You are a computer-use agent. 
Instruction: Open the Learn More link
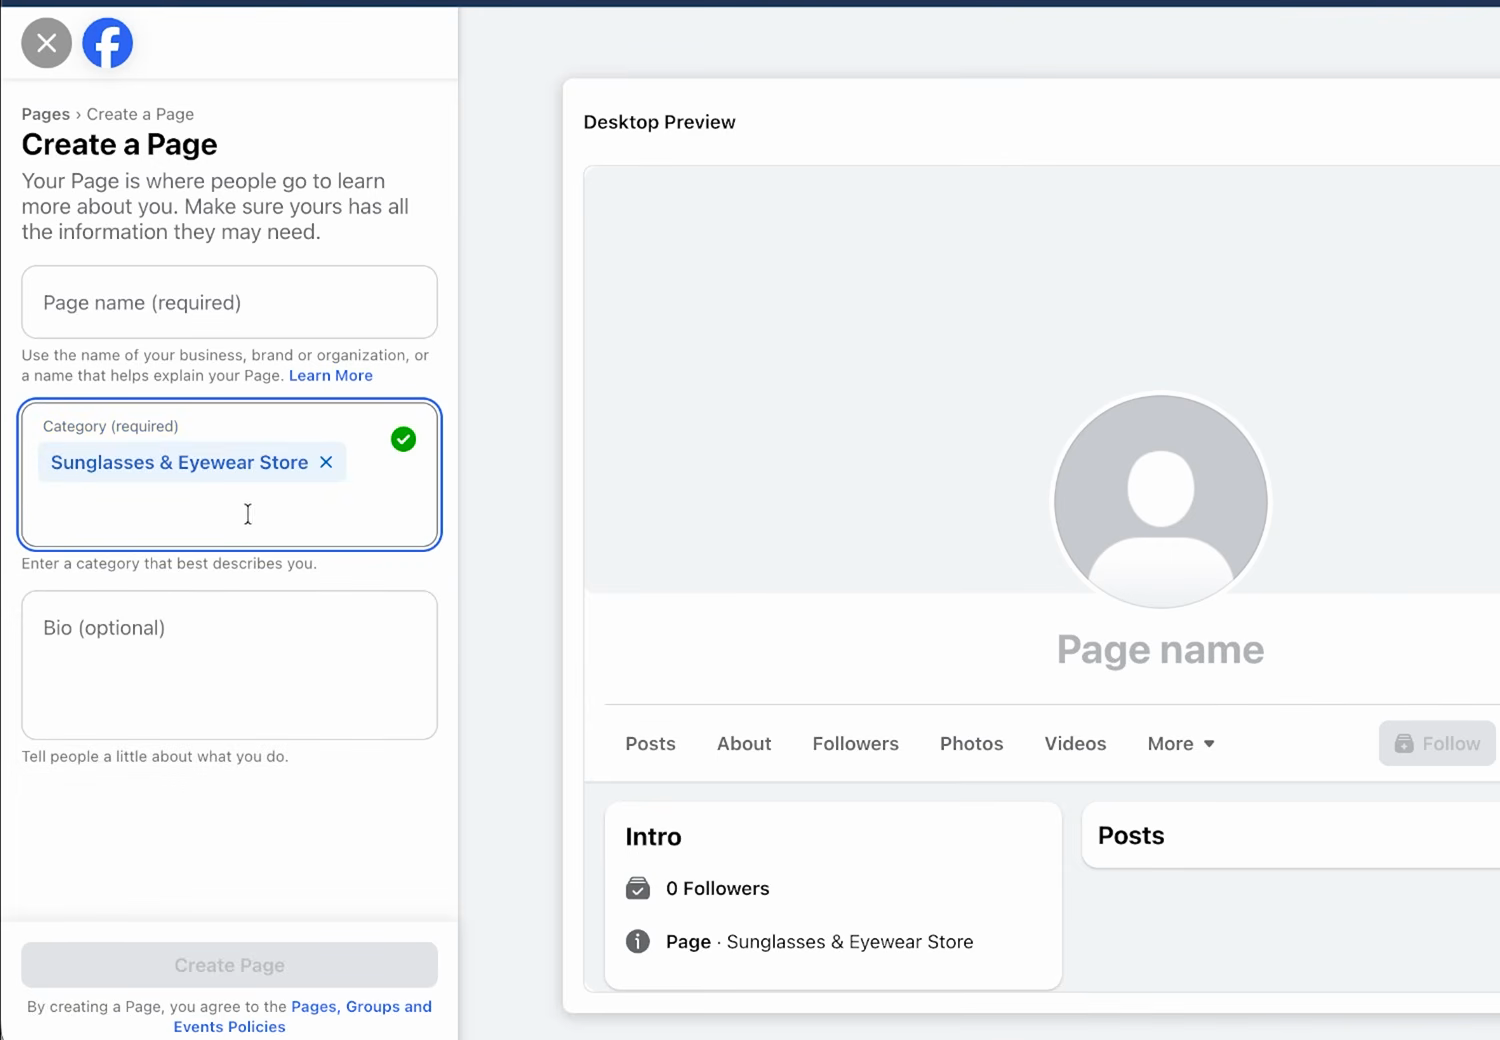click(331, 375)
